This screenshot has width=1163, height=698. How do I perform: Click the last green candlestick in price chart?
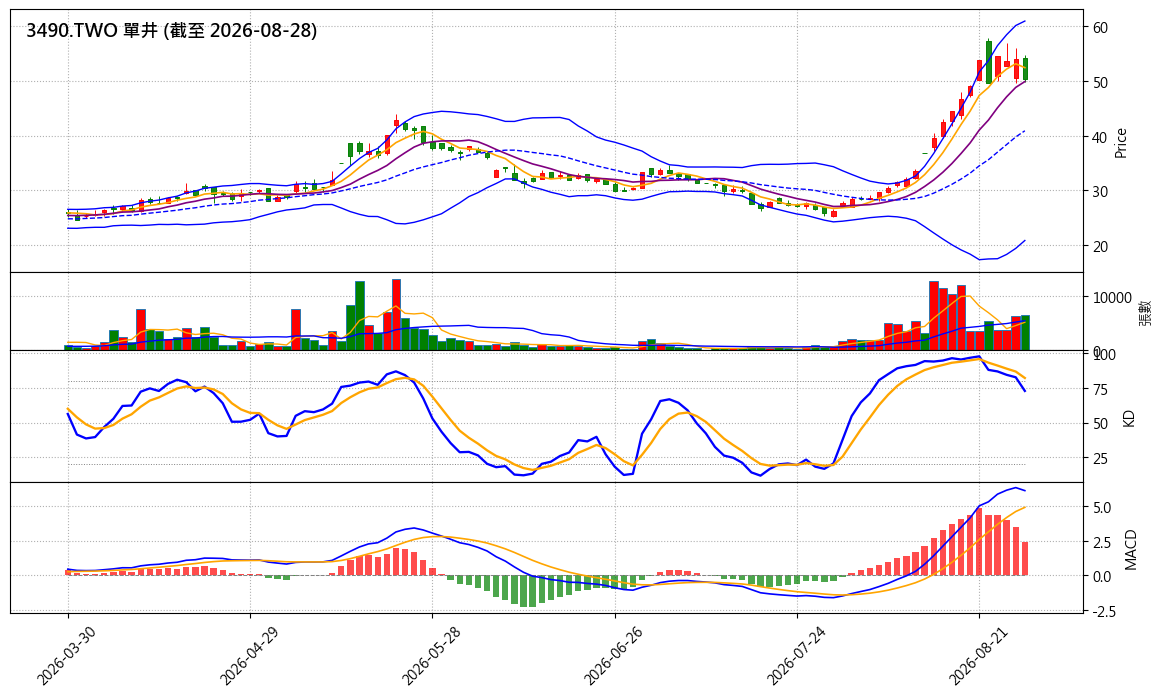(1025, 68)
